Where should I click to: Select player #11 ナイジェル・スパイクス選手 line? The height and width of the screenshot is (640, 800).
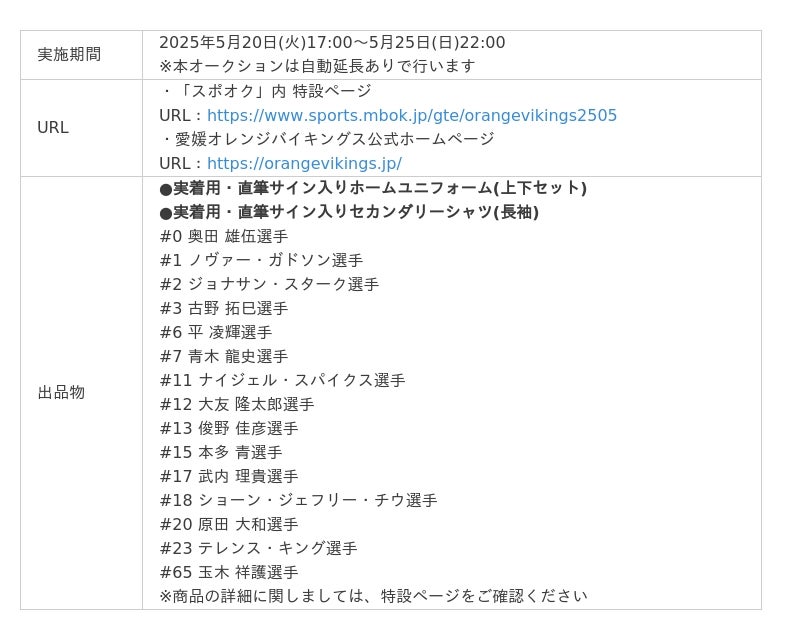click(x=282, y=380)
